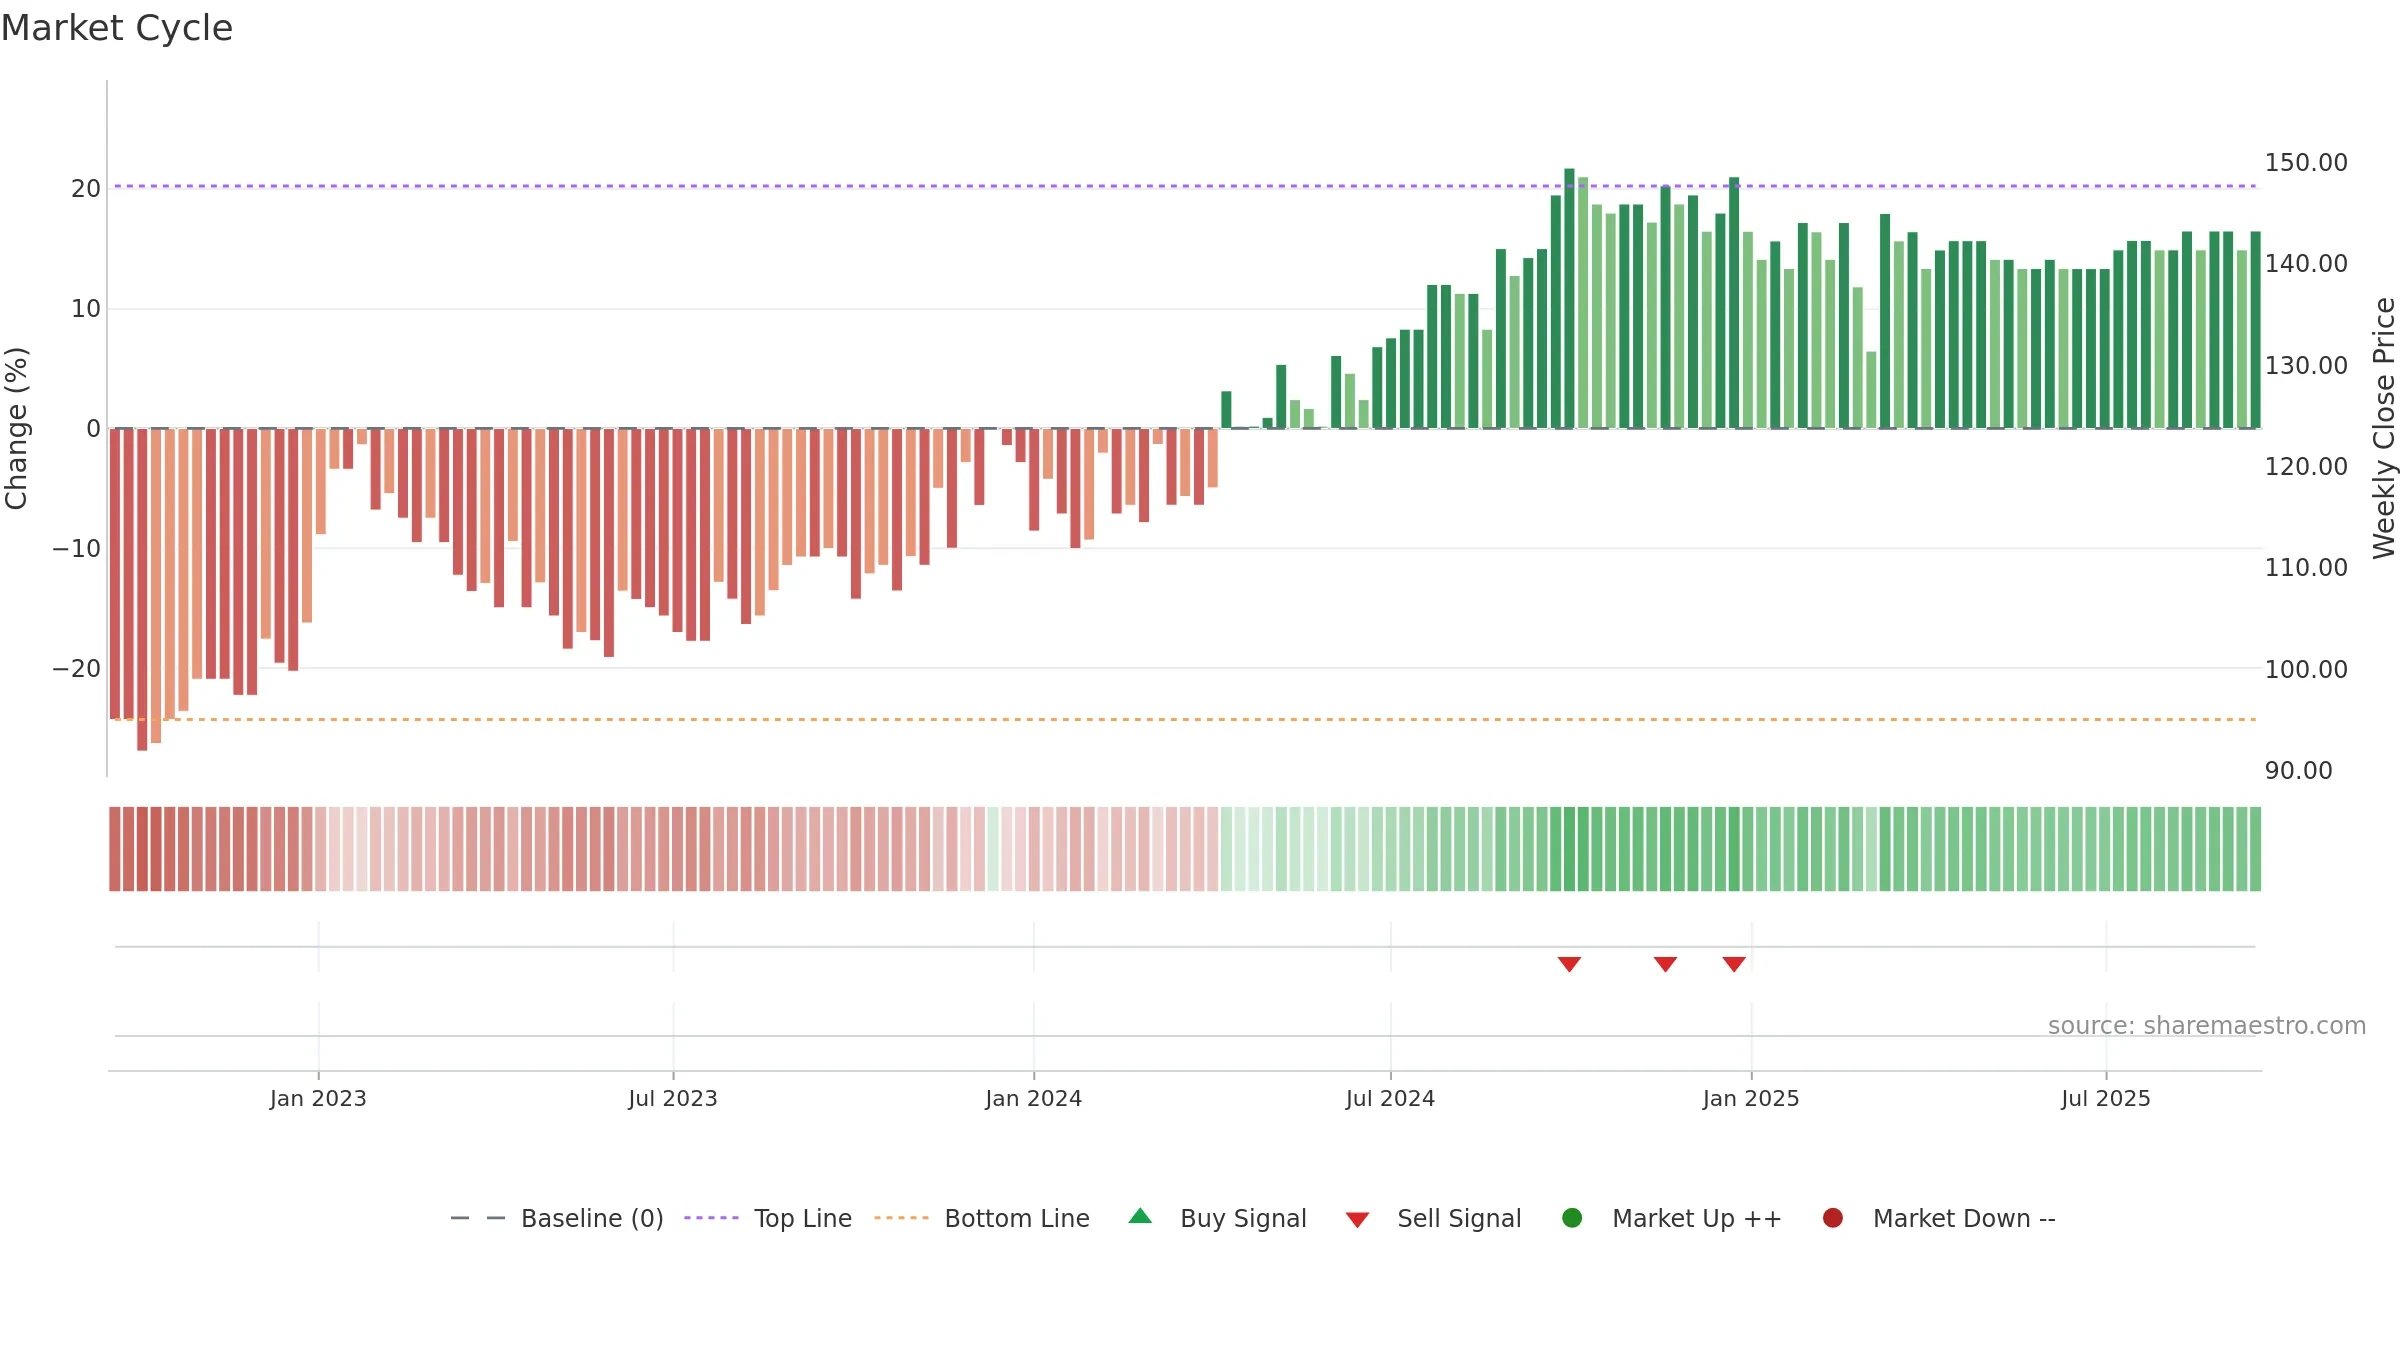Click the Market Cycle chart title
The width and height of the screenshot is (2400, 1350).
coord(117,28)
